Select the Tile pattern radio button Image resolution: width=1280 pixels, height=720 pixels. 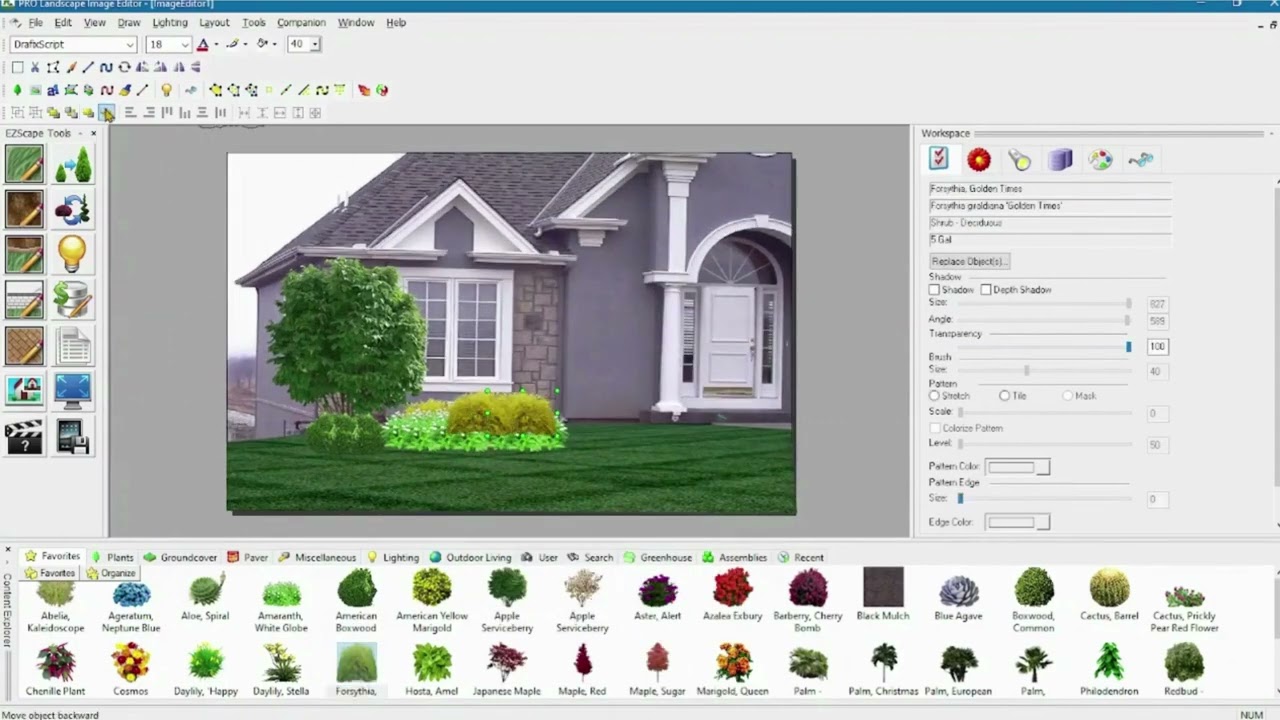pyautogui.click(x=1004, y=395)
